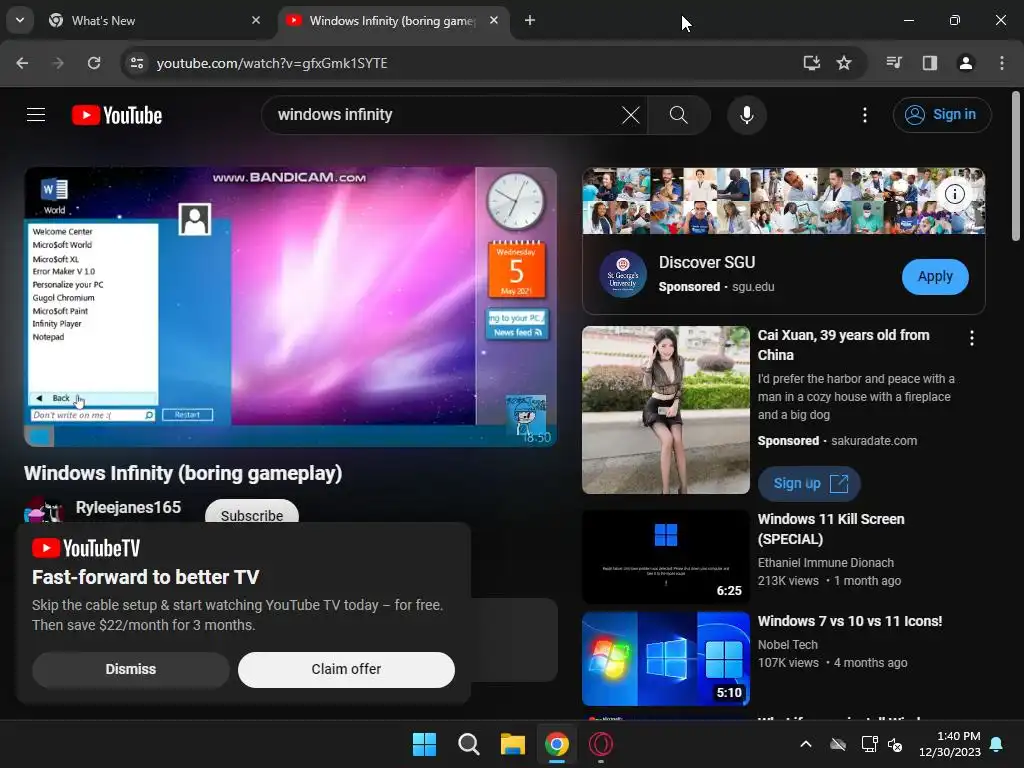Open the Windows Start menu
Viewport: 1024px width, 768px height.
coord(424,744)
